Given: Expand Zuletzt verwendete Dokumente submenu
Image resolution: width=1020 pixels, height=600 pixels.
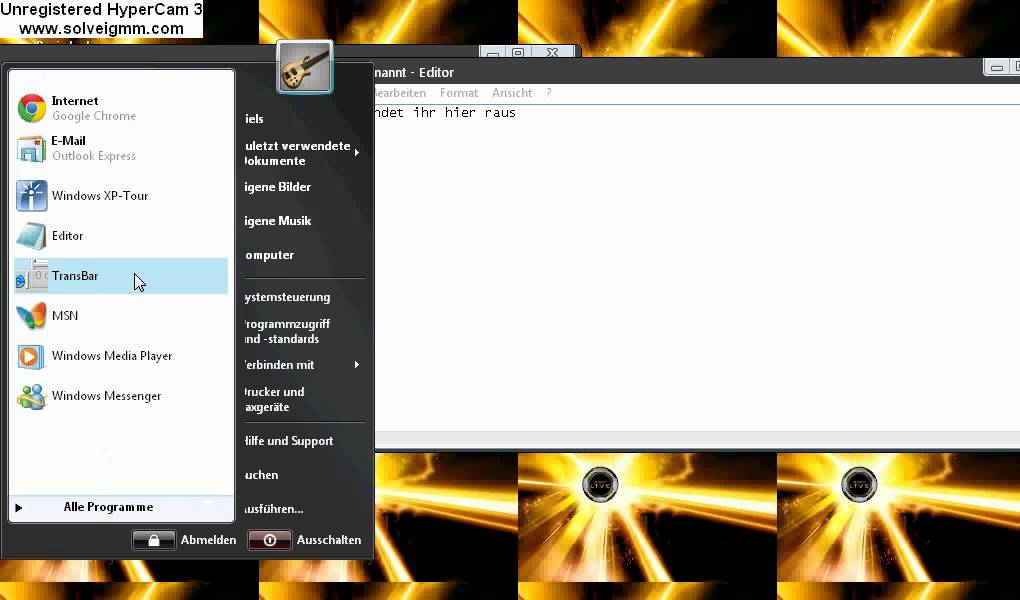Looking at the screenshot, I should [x=356, y=153].
